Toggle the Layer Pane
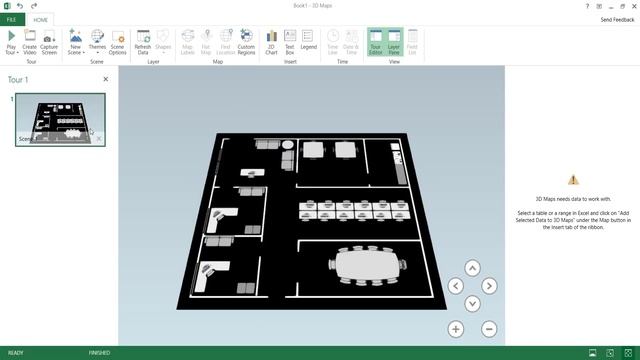The width and height of the screenshot is (640, 360). pyautogui.click(x=394, y=42)
